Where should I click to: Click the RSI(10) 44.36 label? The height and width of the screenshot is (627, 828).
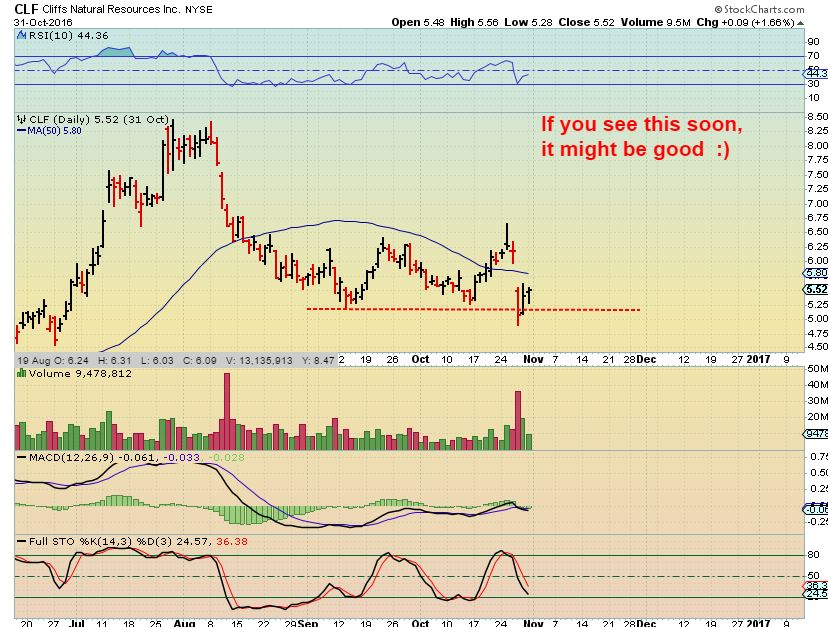click(69, 35)
